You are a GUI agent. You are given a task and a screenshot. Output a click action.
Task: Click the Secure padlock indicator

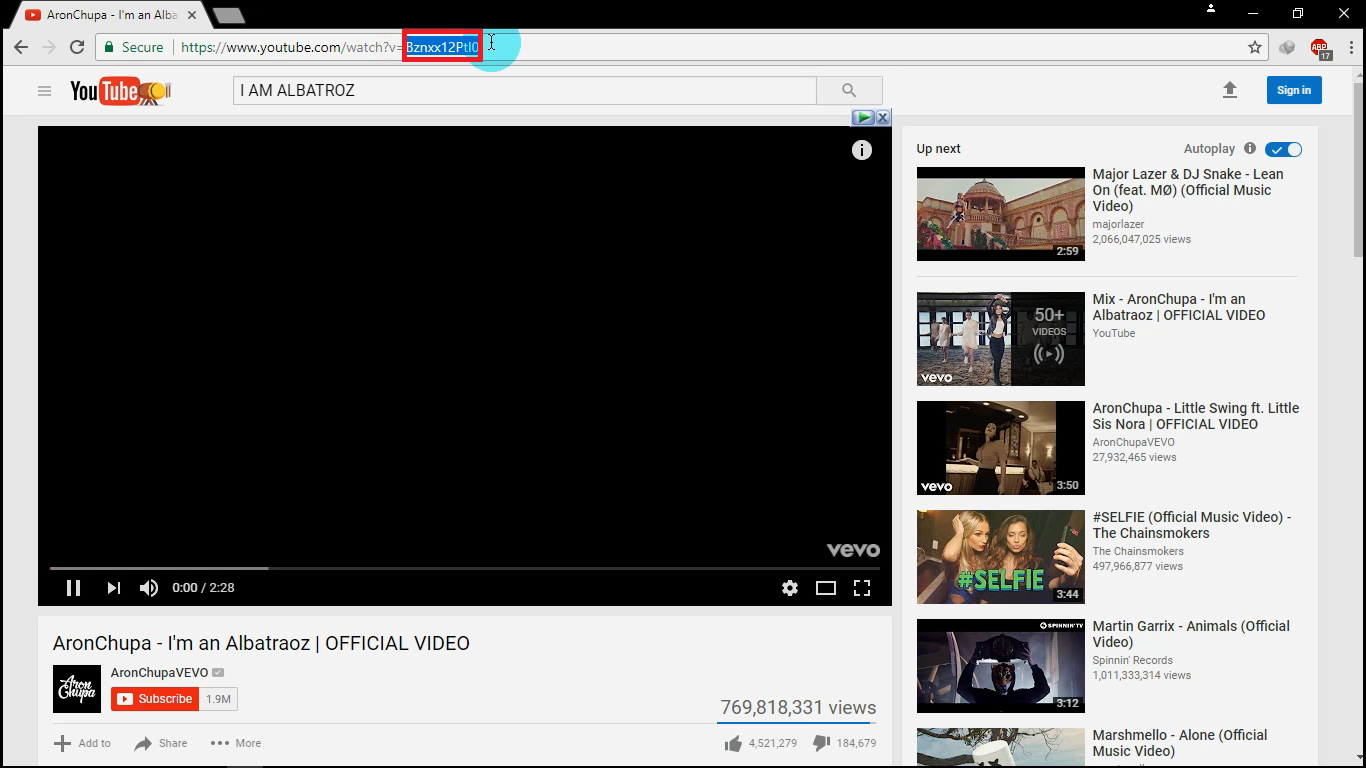(x=133, y=47)
